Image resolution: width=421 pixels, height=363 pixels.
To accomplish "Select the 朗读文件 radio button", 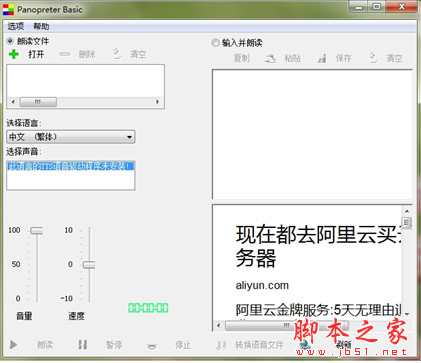I will (x=10, y=41).
